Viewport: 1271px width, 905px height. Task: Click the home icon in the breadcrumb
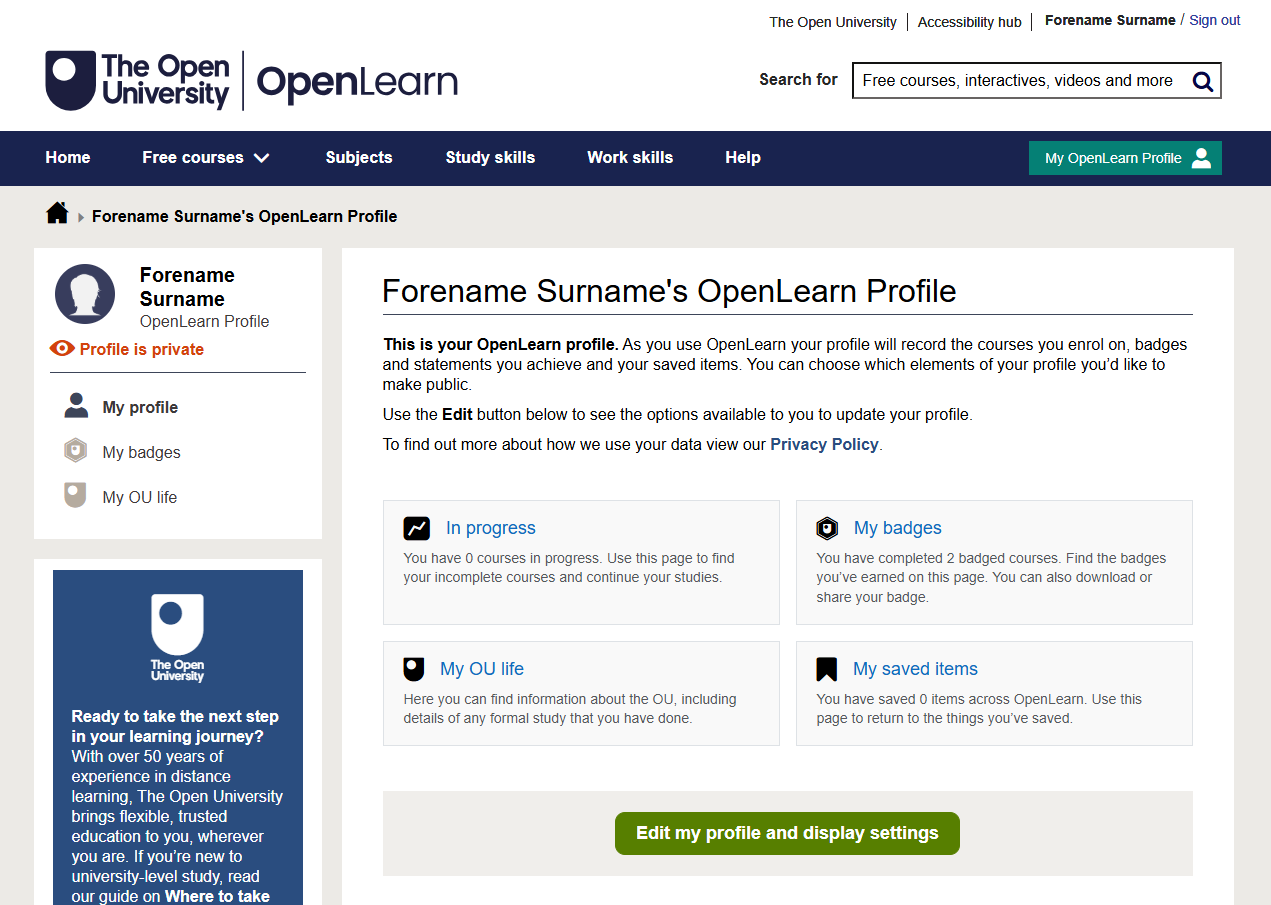click(x=57, y=212)
